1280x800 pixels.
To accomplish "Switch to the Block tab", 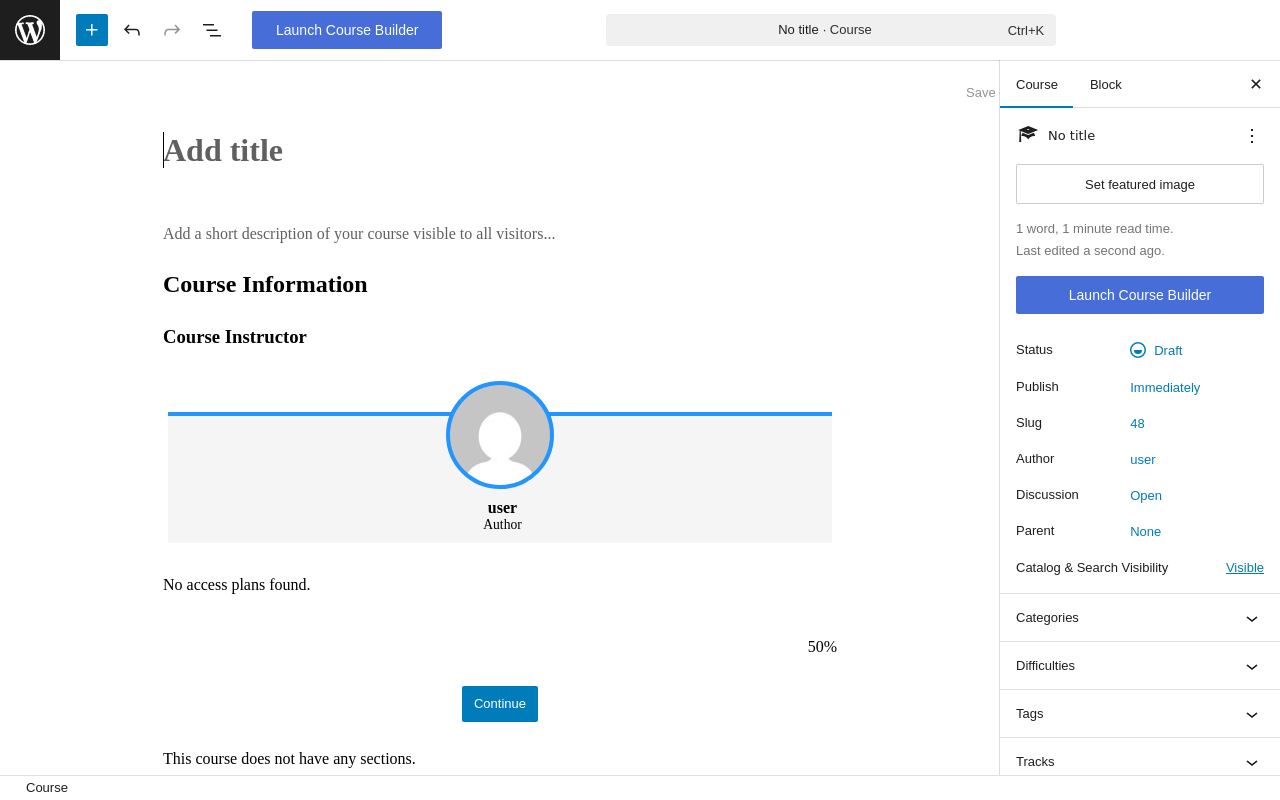I will click(1106, 85).
